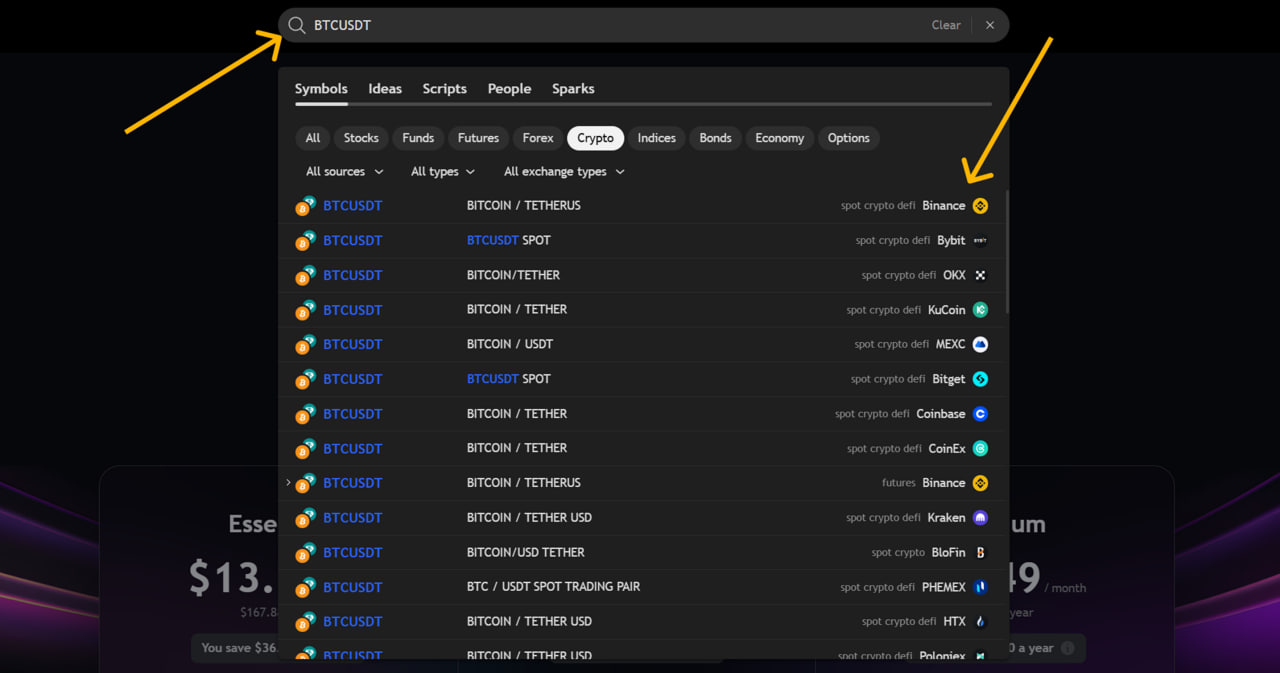Switch to the Symbols tab
The width and height of the screenshot is (1280, 673).
(321, 89)
